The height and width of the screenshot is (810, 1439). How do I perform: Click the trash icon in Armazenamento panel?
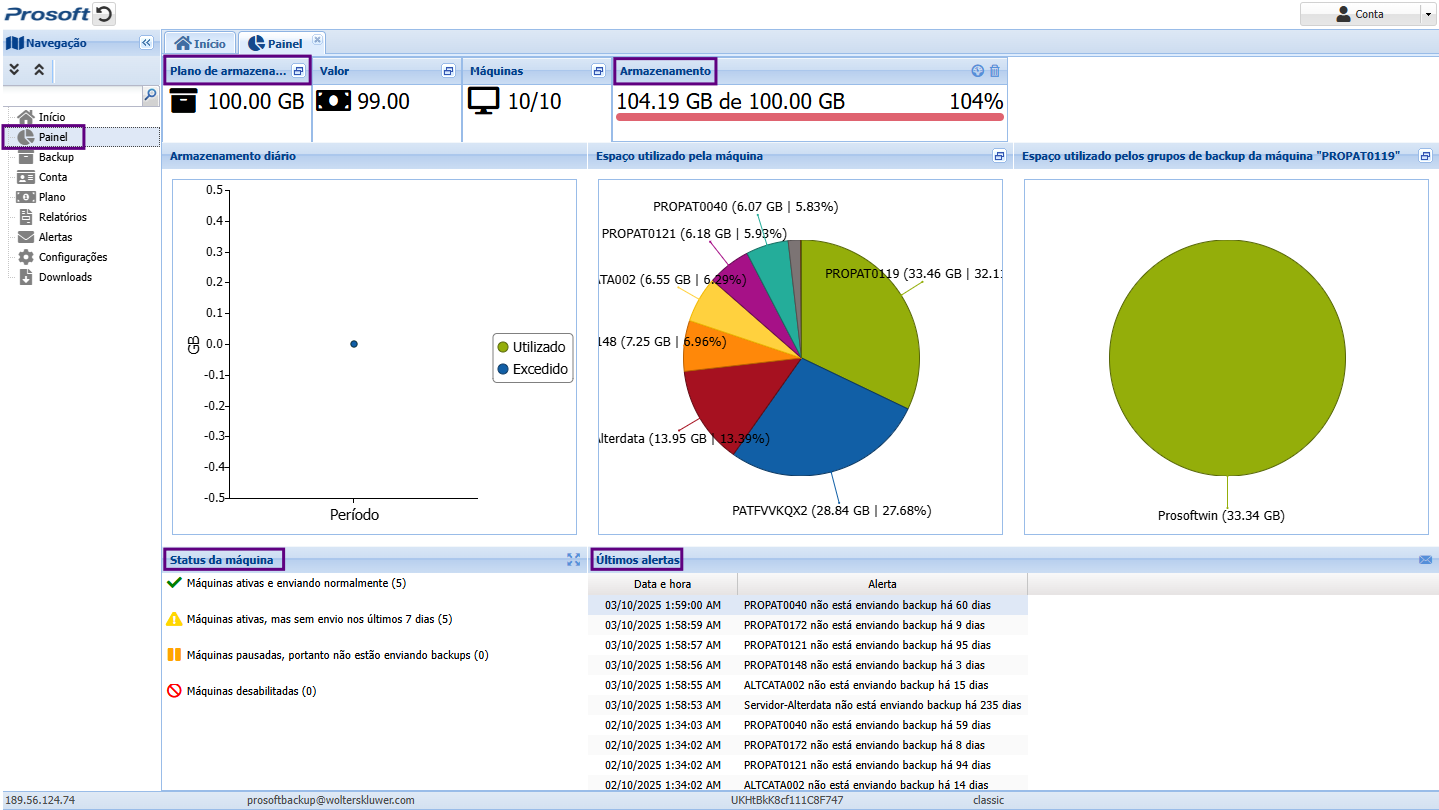994,71
